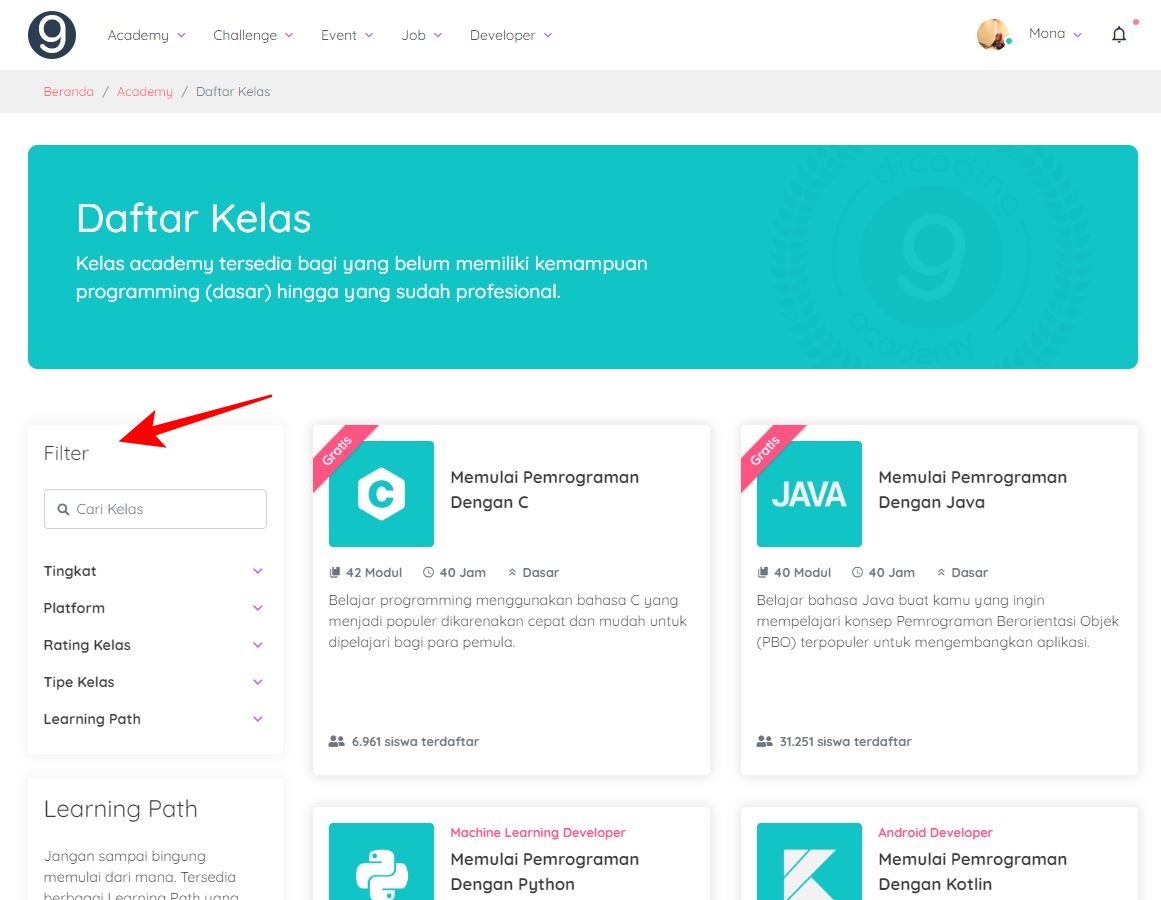Image resolution: width=1161 pixels, height=900 pixels.
Task: Open the notification bell icon
Action: (x=1119, y=34)
